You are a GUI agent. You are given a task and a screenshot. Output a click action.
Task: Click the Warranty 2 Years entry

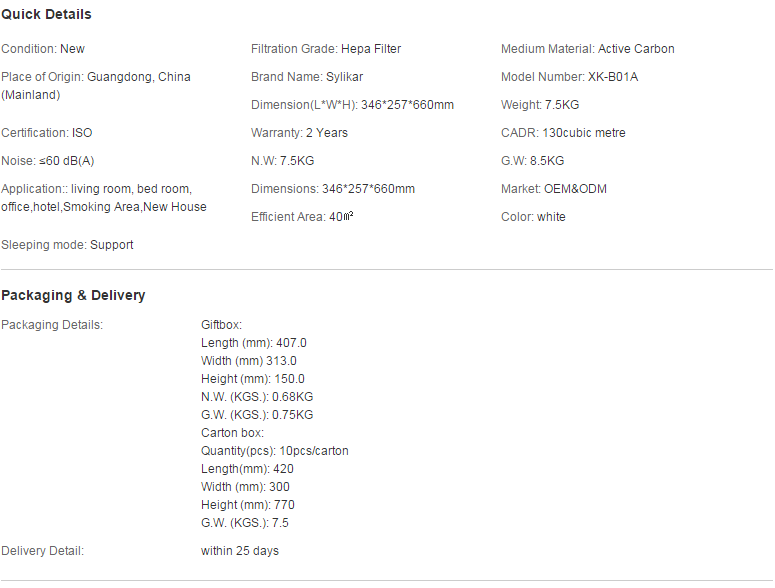pyautogui.click(x=300, y=133)
